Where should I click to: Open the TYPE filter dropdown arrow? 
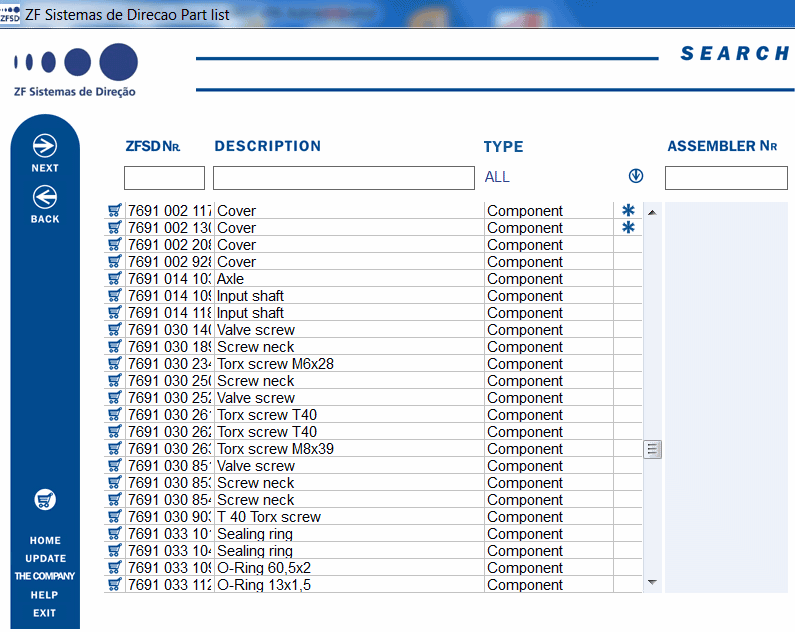coord(636,177)
